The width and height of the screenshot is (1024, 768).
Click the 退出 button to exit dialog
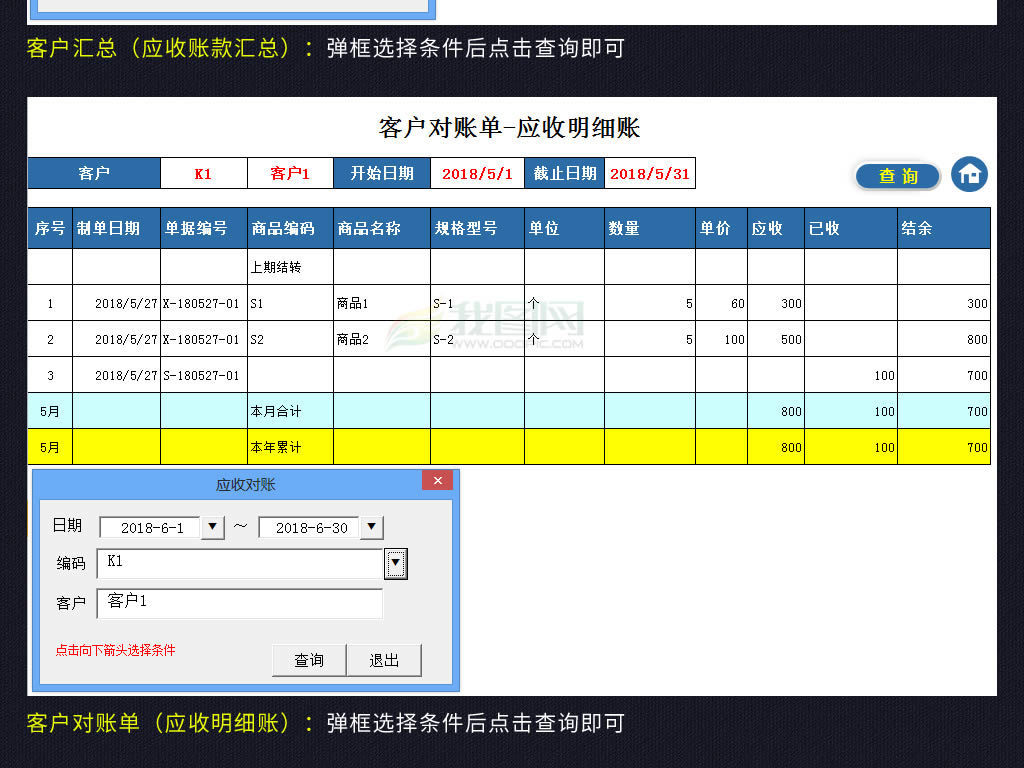(385, 660)
